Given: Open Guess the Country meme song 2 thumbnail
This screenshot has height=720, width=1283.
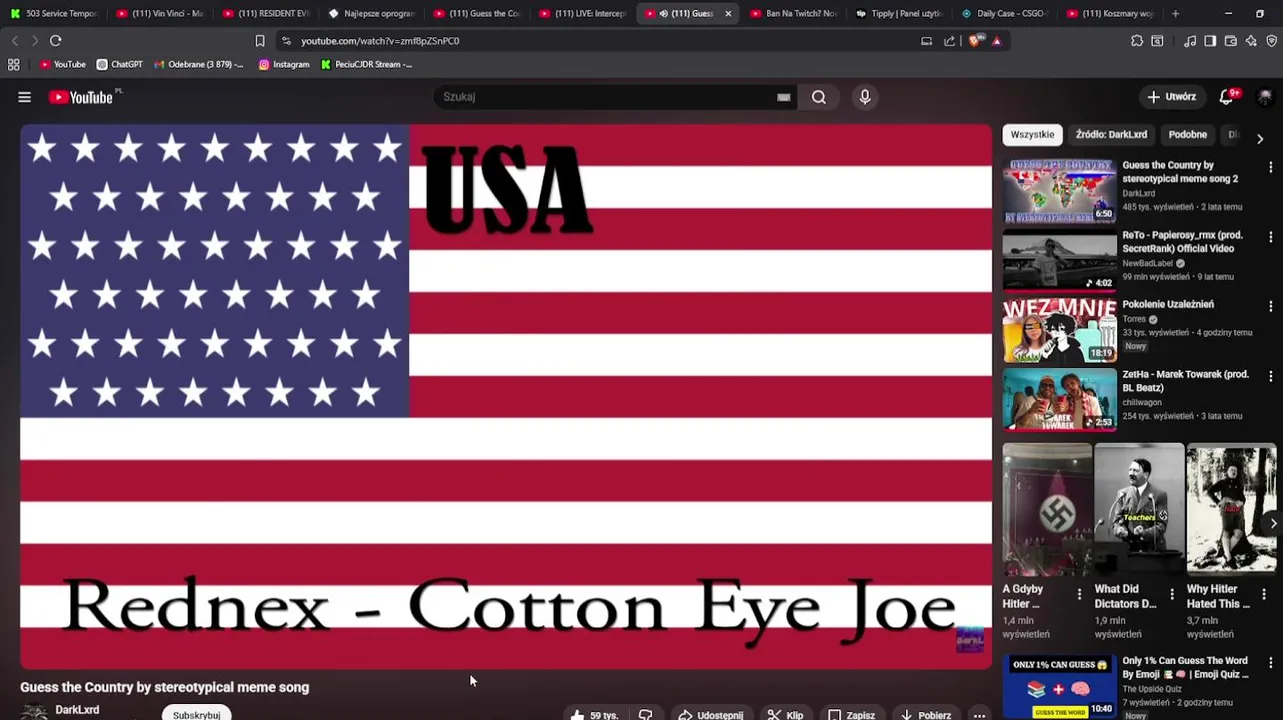Looking at the screenshot, I should click(x=1060, y=190).
